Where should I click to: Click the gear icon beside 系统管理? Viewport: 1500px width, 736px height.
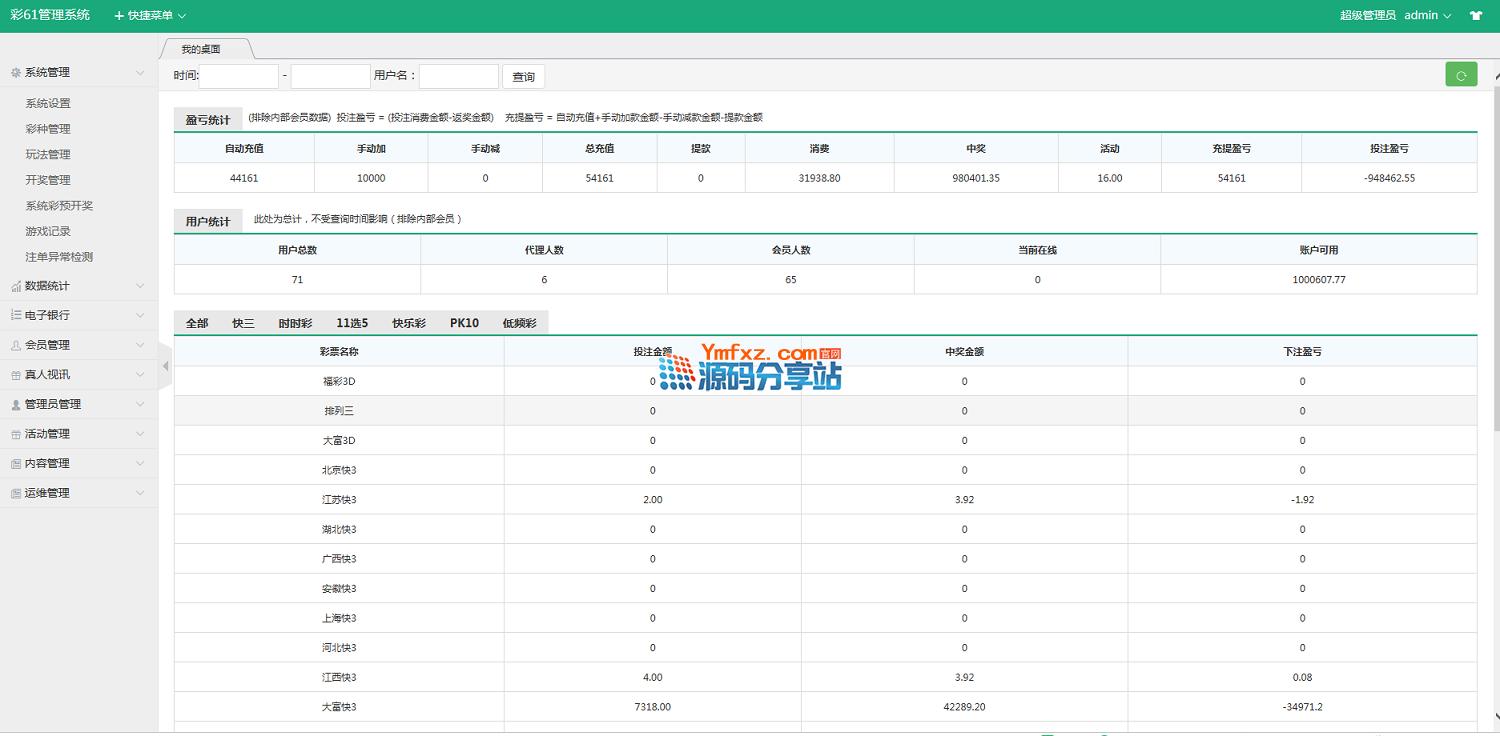click(15, 73)
